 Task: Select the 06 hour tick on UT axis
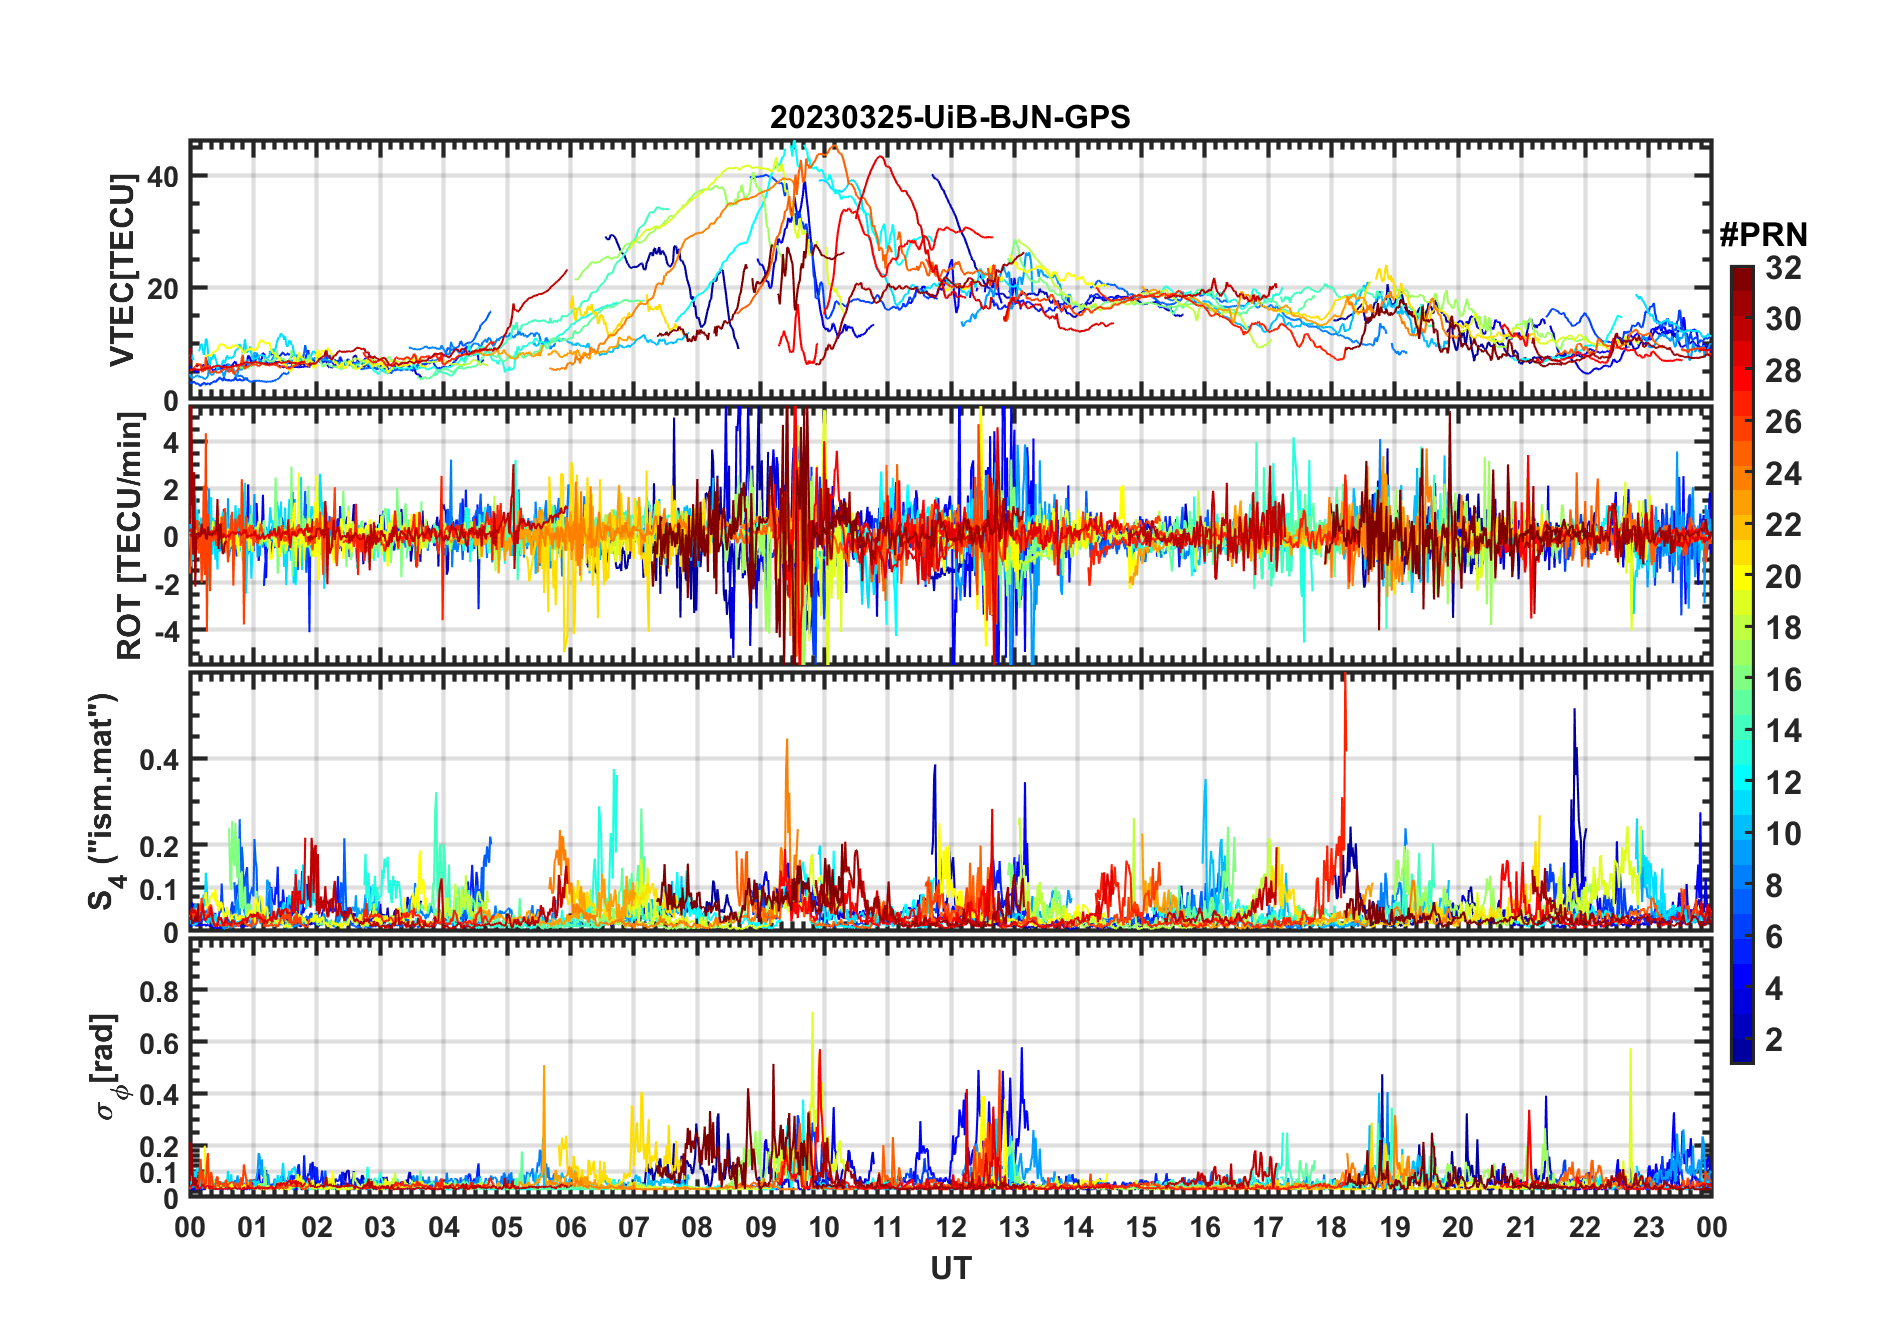[570, 1227]
